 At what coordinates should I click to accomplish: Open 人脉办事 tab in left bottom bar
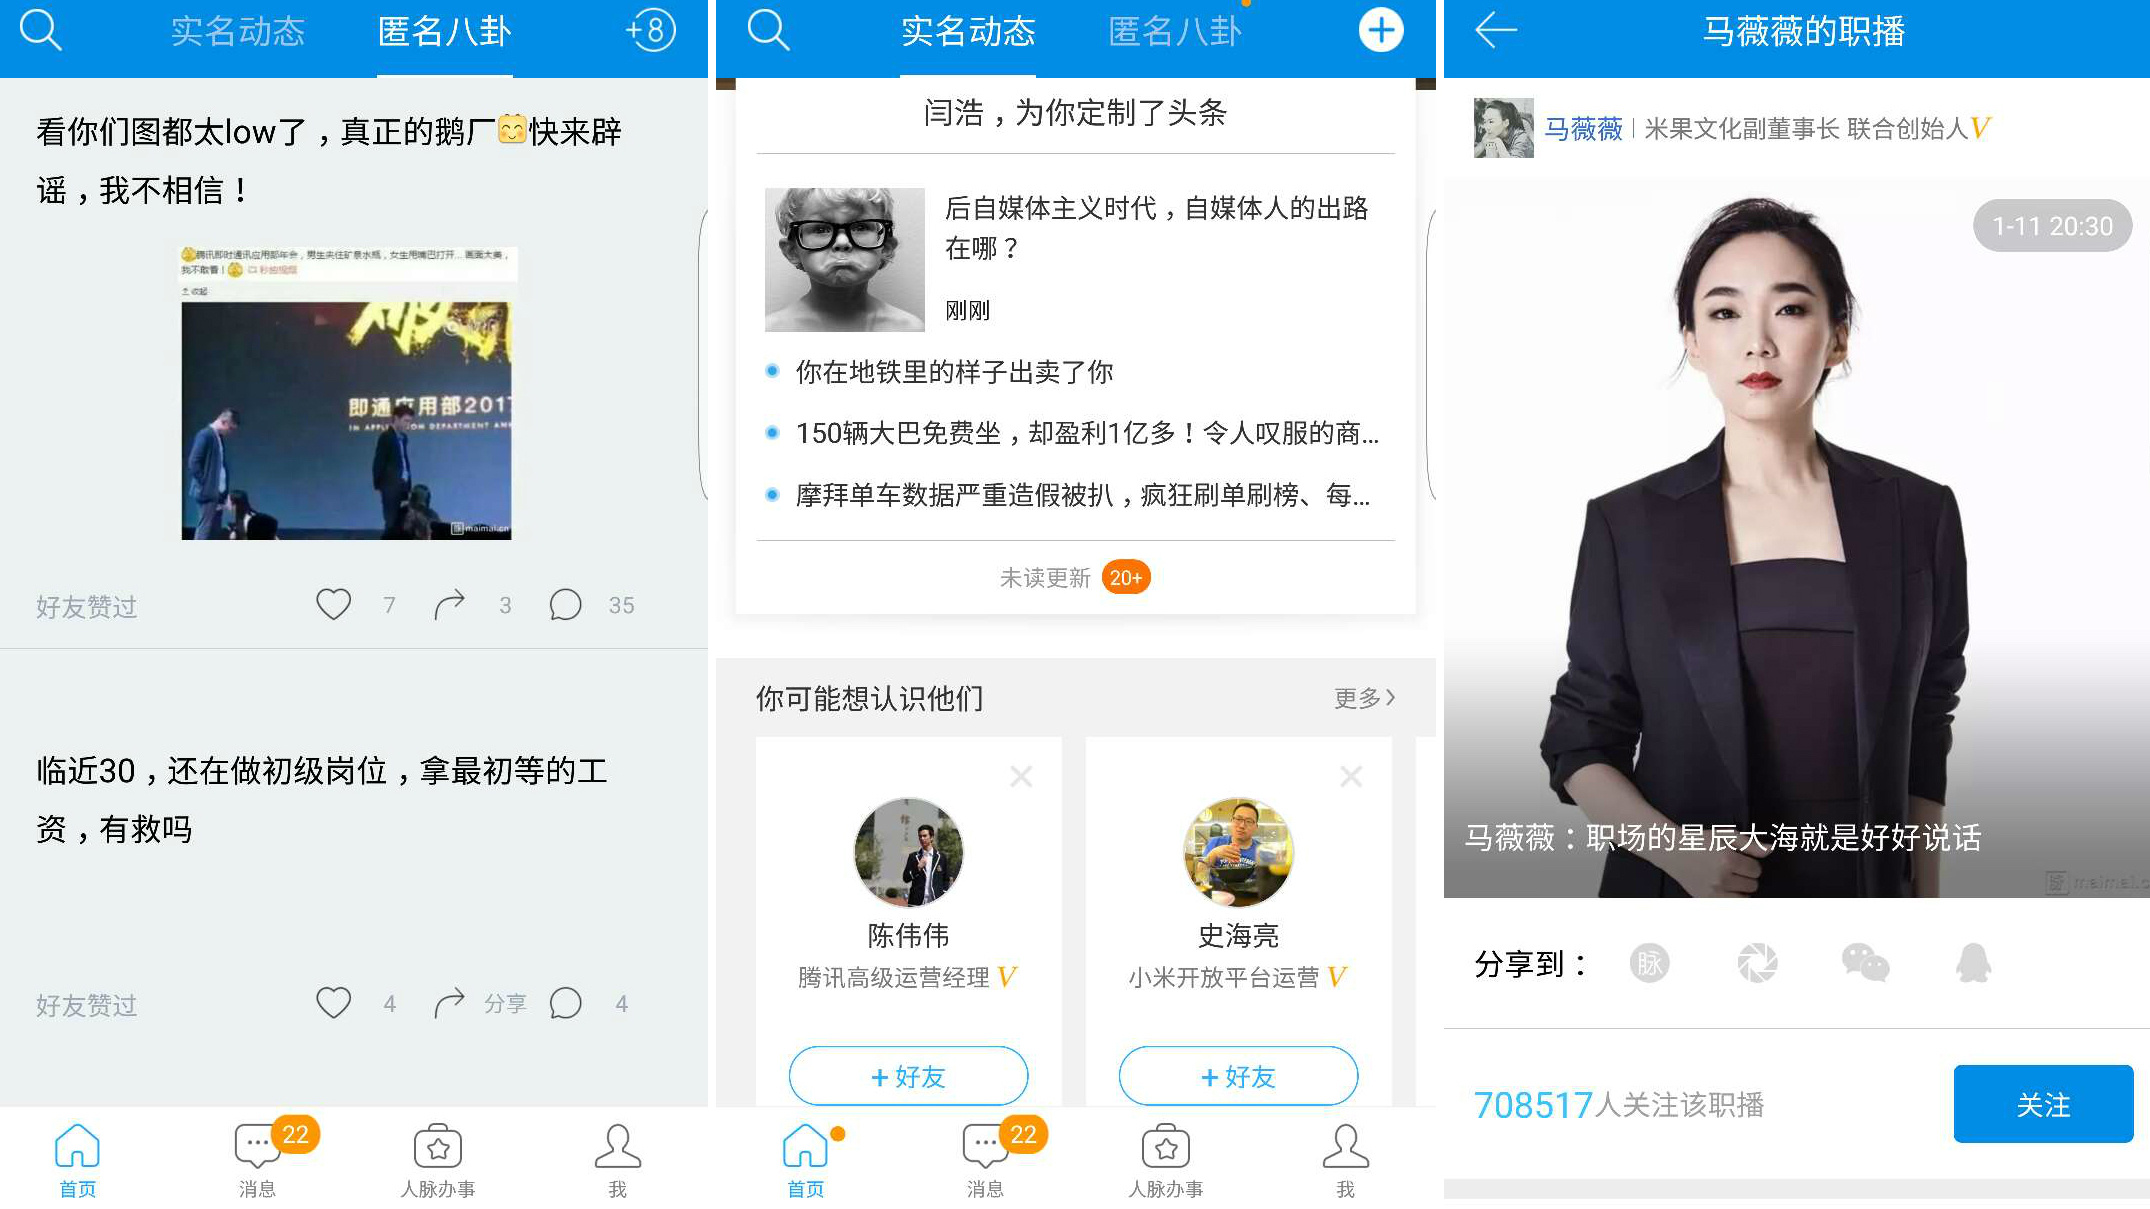coord(438,1160)
